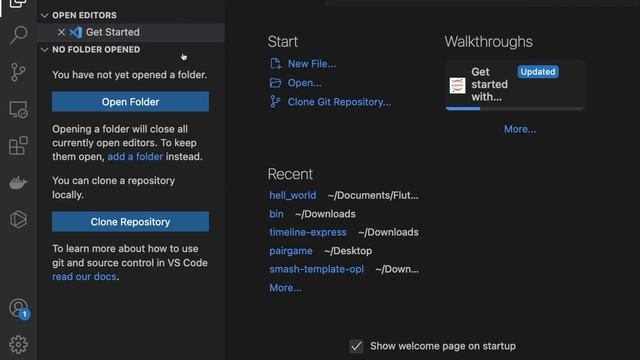
Task: Click the '~/Desktop' path text
Action: pos(348,251)
